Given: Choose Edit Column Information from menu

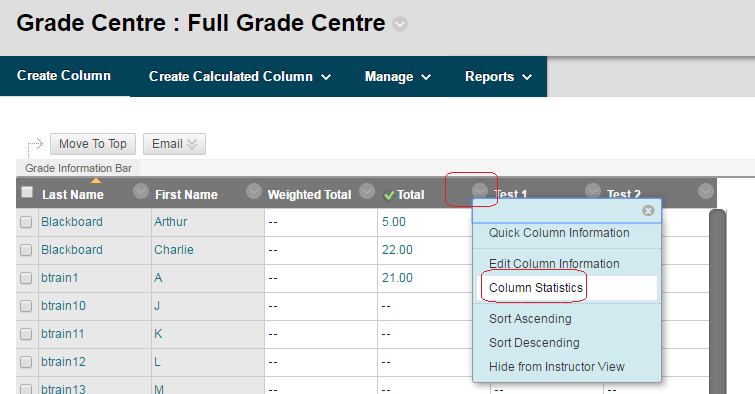Looking at the screenshot, I should point(554,263).
